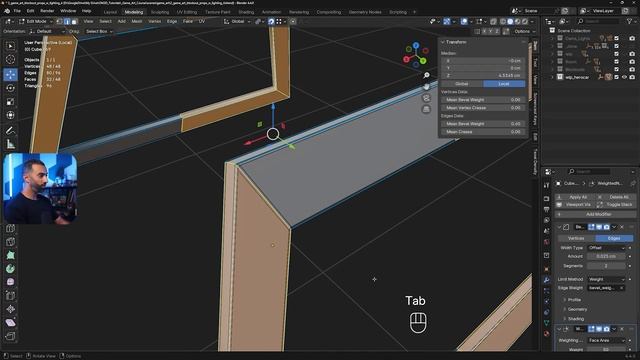Open the Edge menu in viewport header
Image resolution: width=640 pixels, height=360 pixels.
pos(172,21)
